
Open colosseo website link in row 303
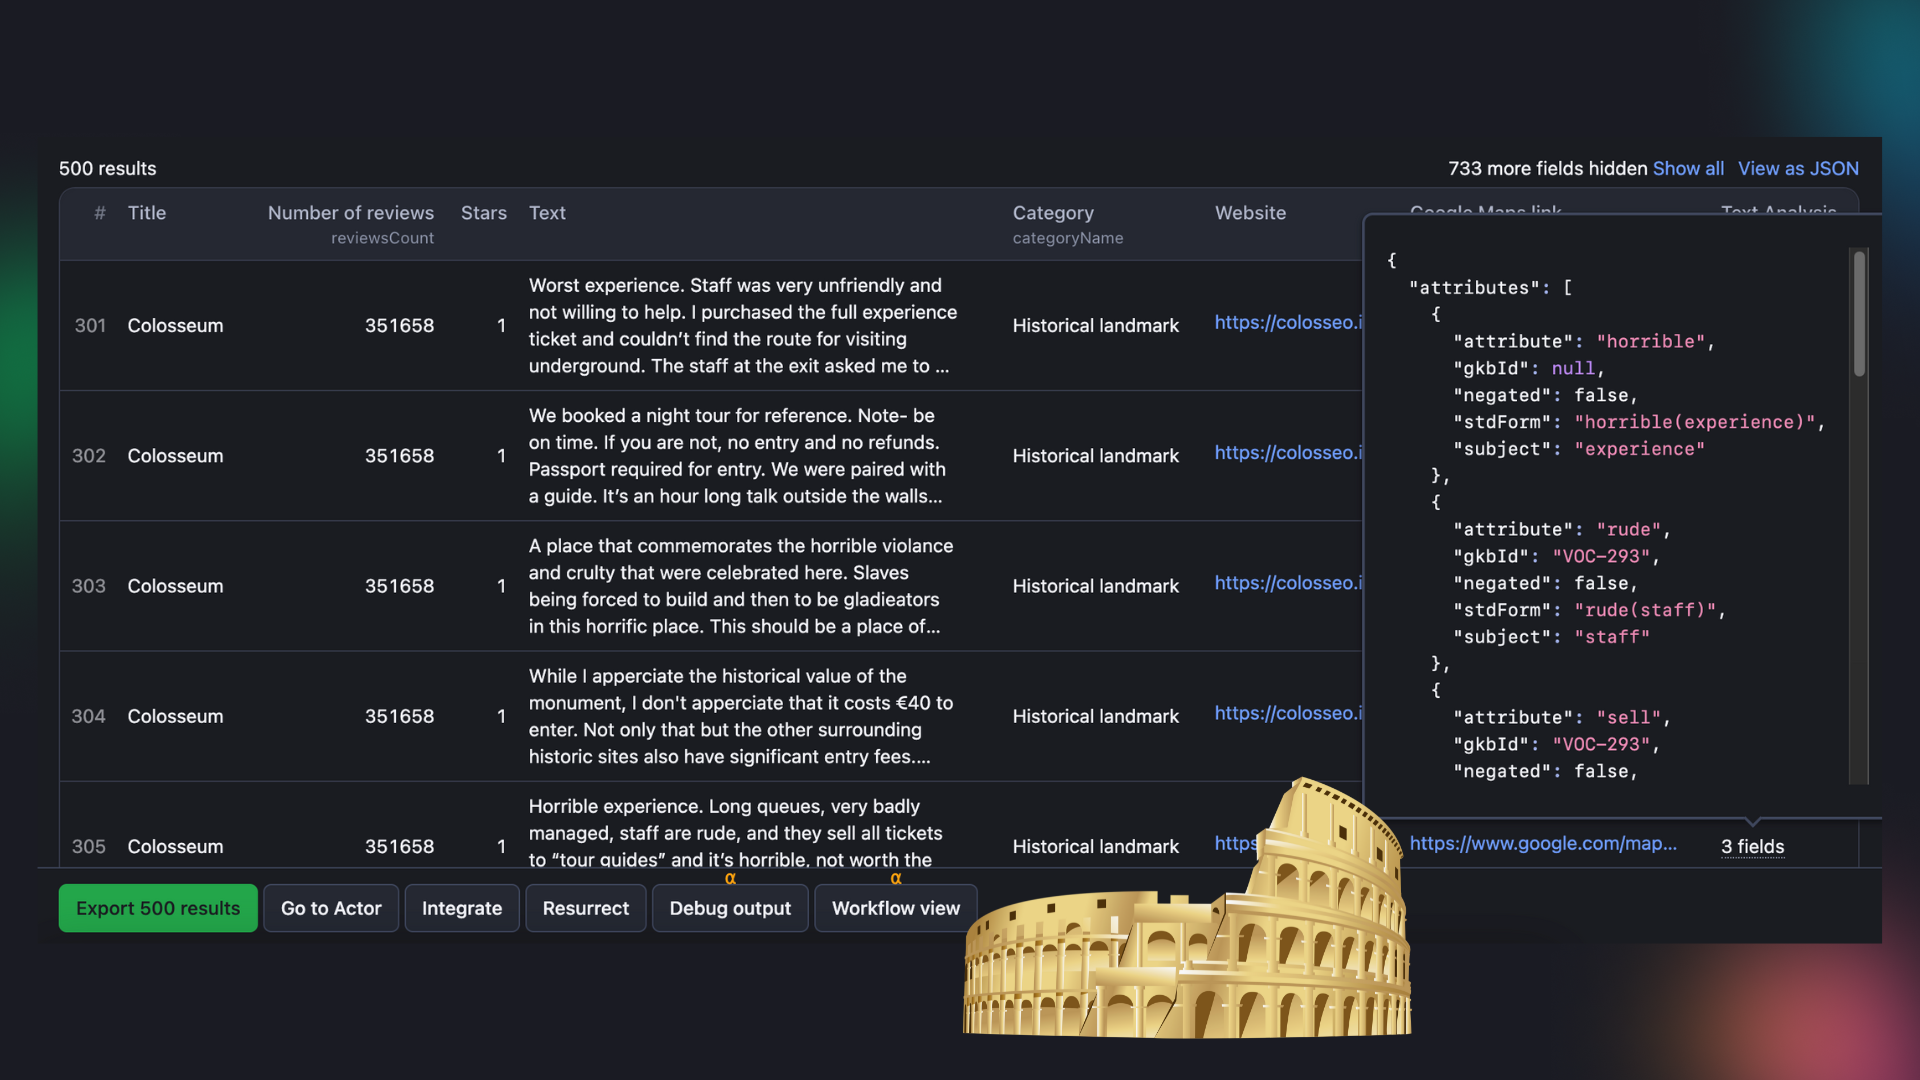(1287, 583)
